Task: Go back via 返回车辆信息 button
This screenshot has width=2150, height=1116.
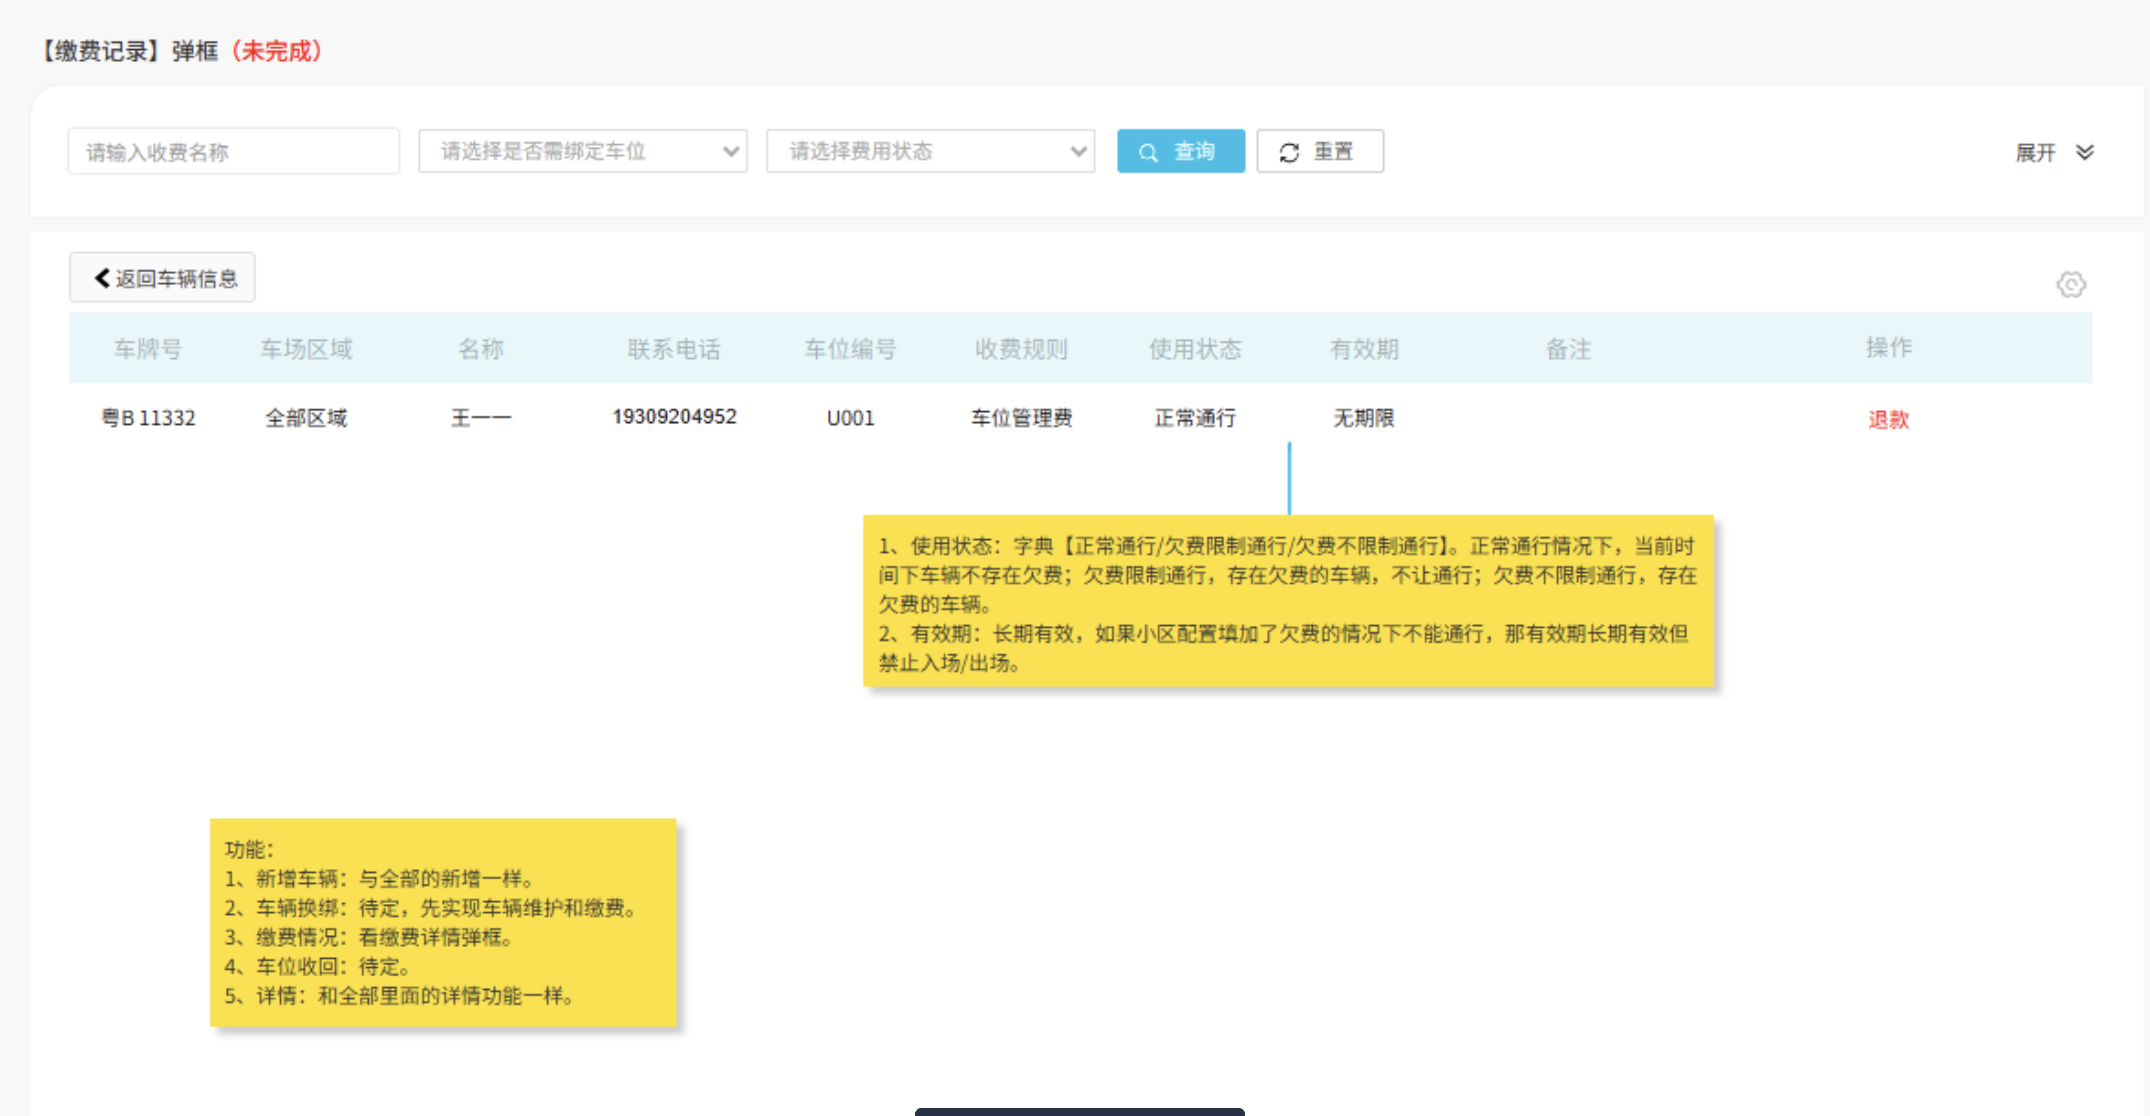Action: 163,278
